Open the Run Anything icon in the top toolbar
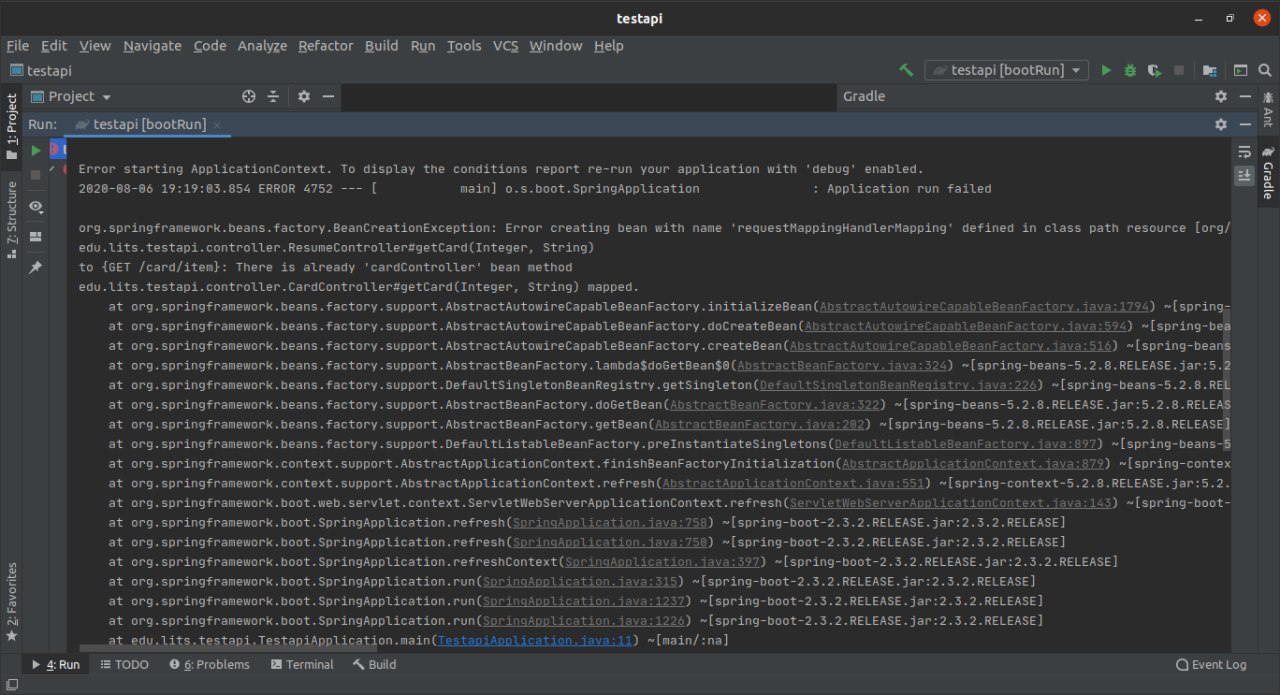This screenshot has width=1280, height=695. pos(1240,70)
